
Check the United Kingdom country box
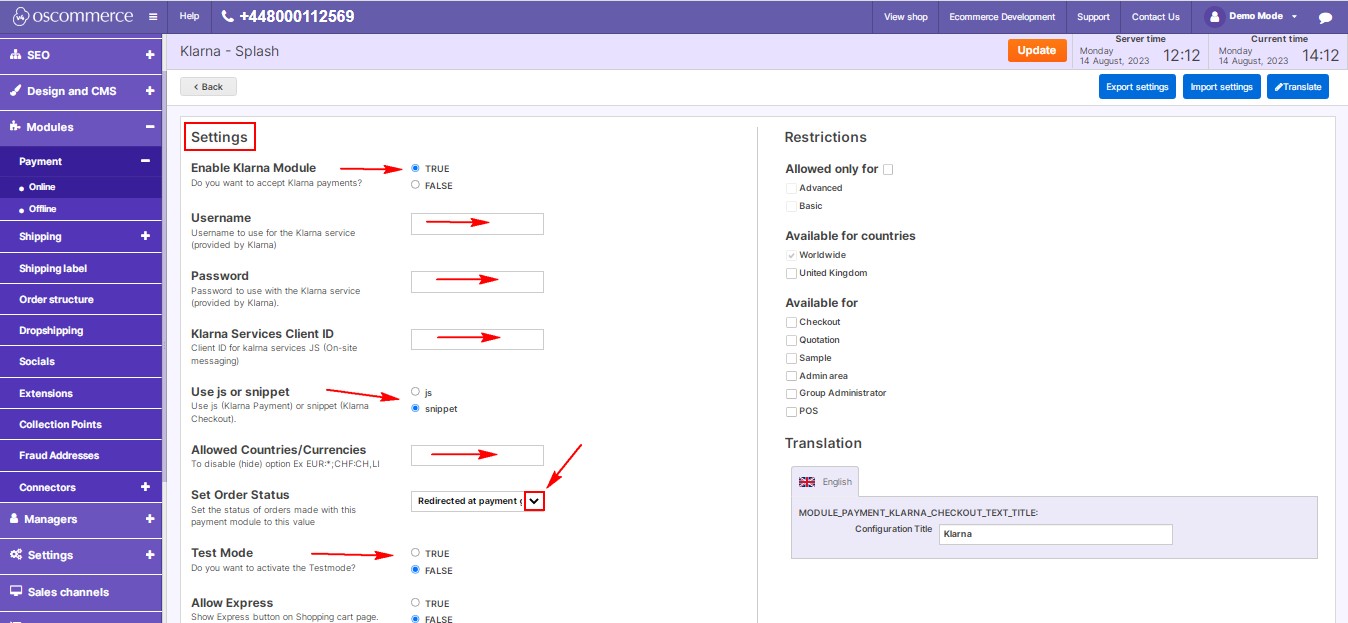791,273
